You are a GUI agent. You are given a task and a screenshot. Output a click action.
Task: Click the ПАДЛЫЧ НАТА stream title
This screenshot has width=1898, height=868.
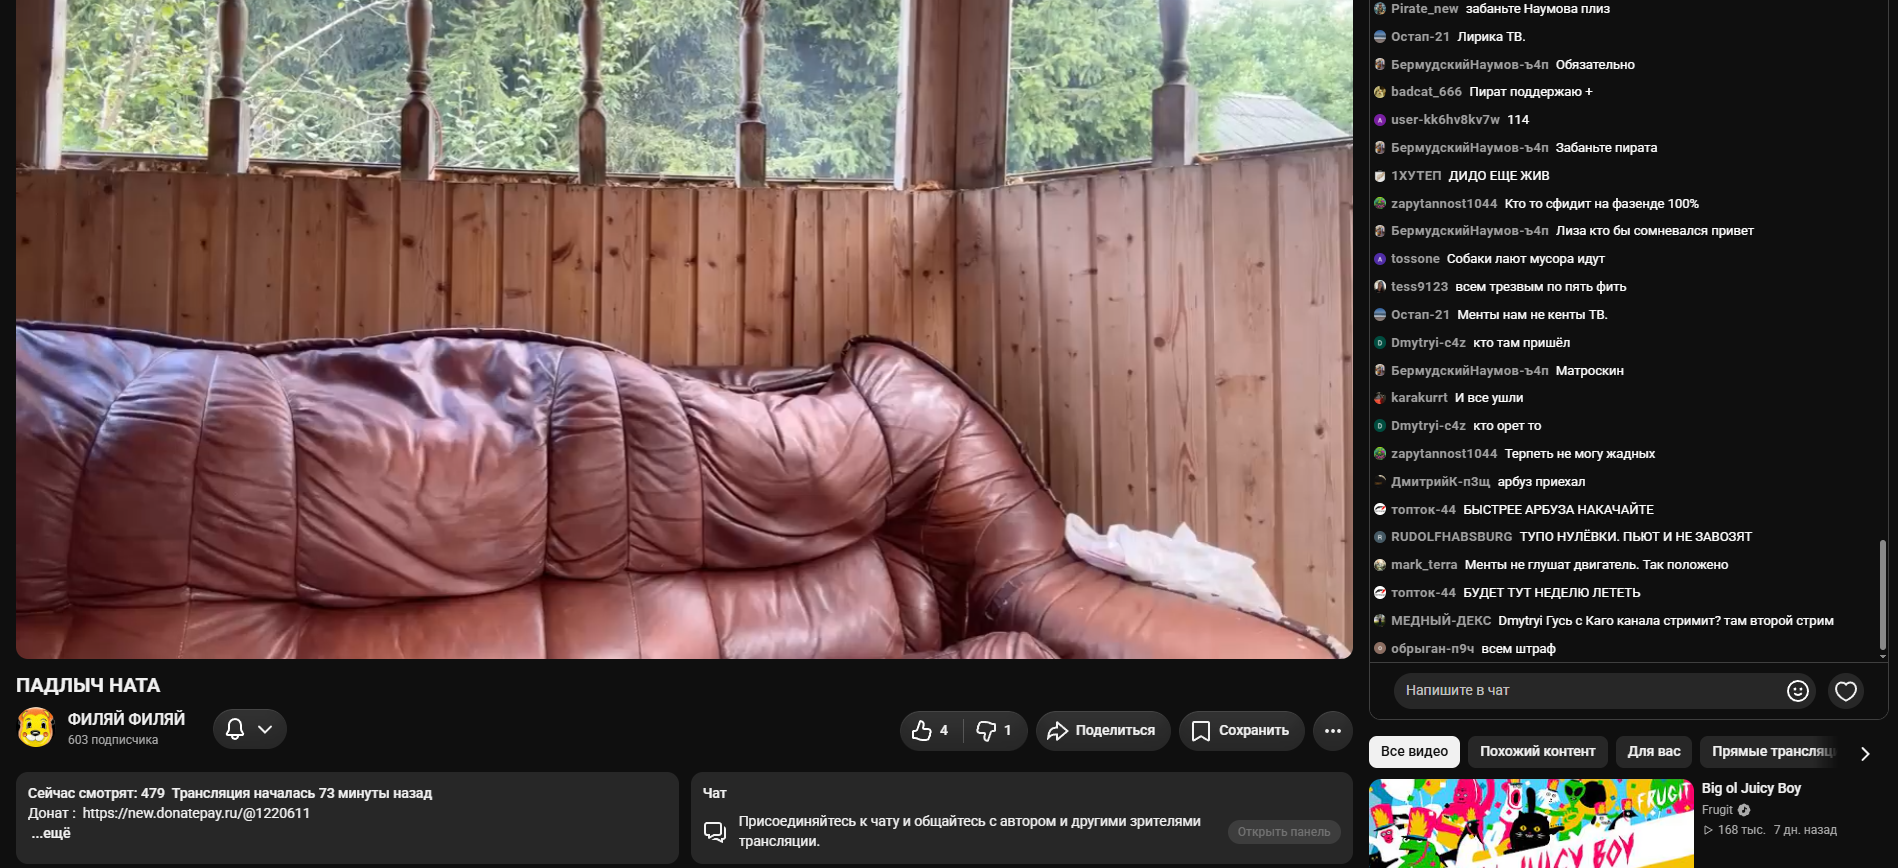click(88, 685)
